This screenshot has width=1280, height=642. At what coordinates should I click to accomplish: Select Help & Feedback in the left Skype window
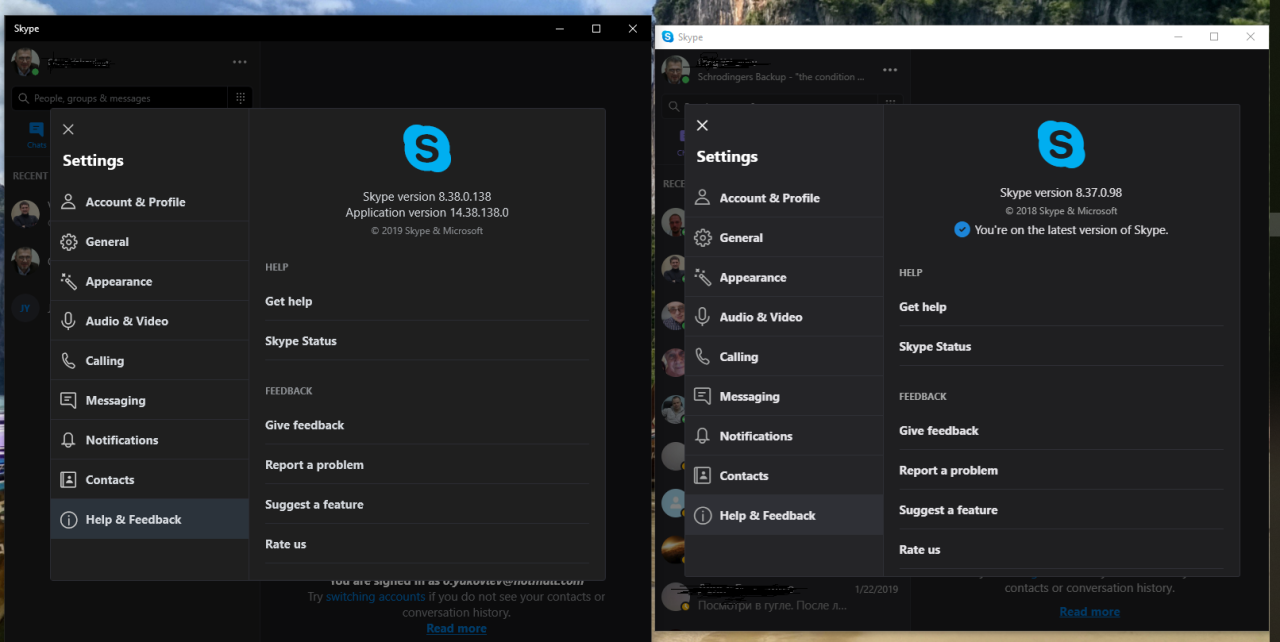150,520
